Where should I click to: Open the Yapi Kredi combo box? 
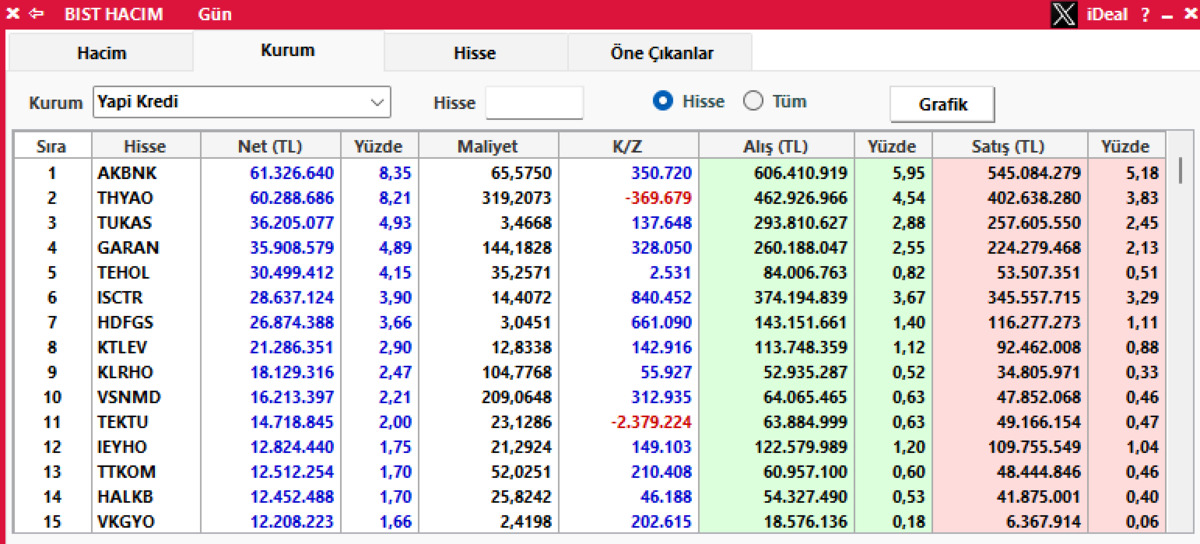point(241,102)
